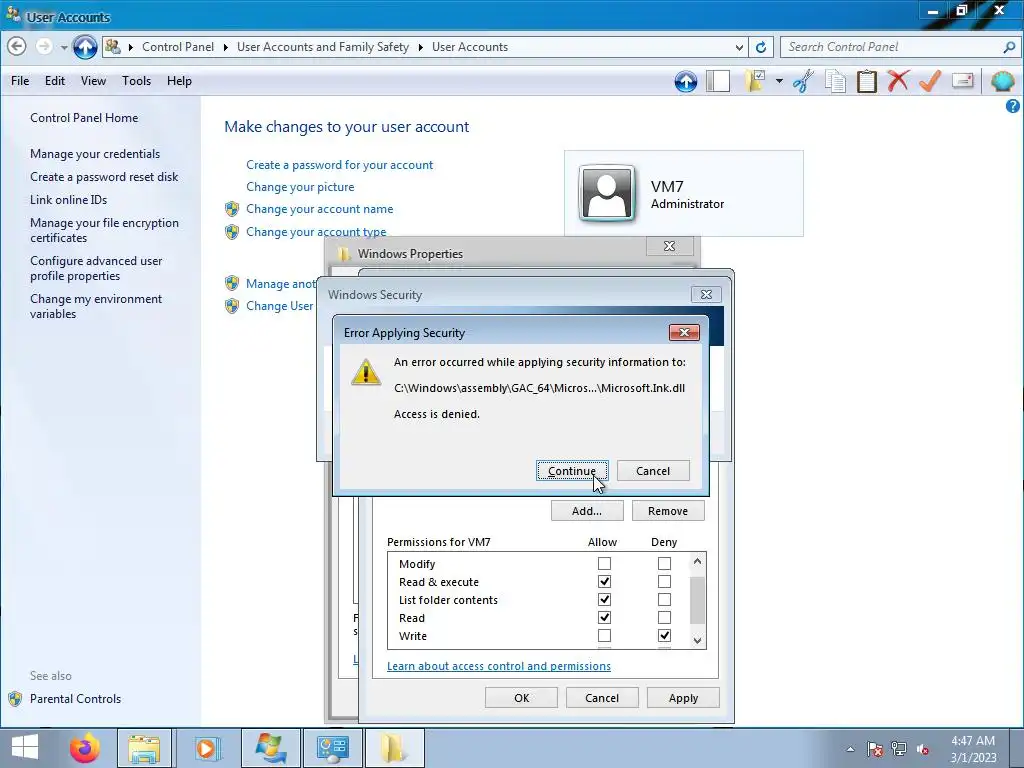
Task: Check Deny for List folder contents
Action: (x=664, y=599)
